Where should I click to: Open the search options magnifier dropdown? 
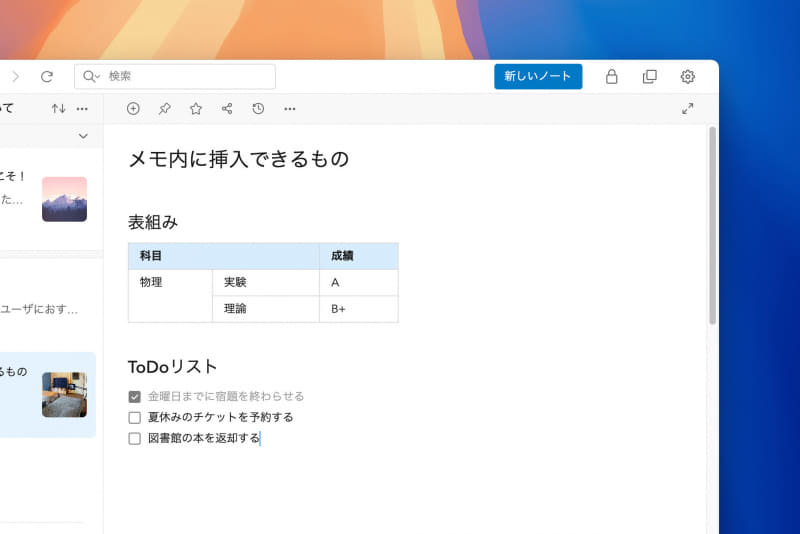click(x=91, y=77)
